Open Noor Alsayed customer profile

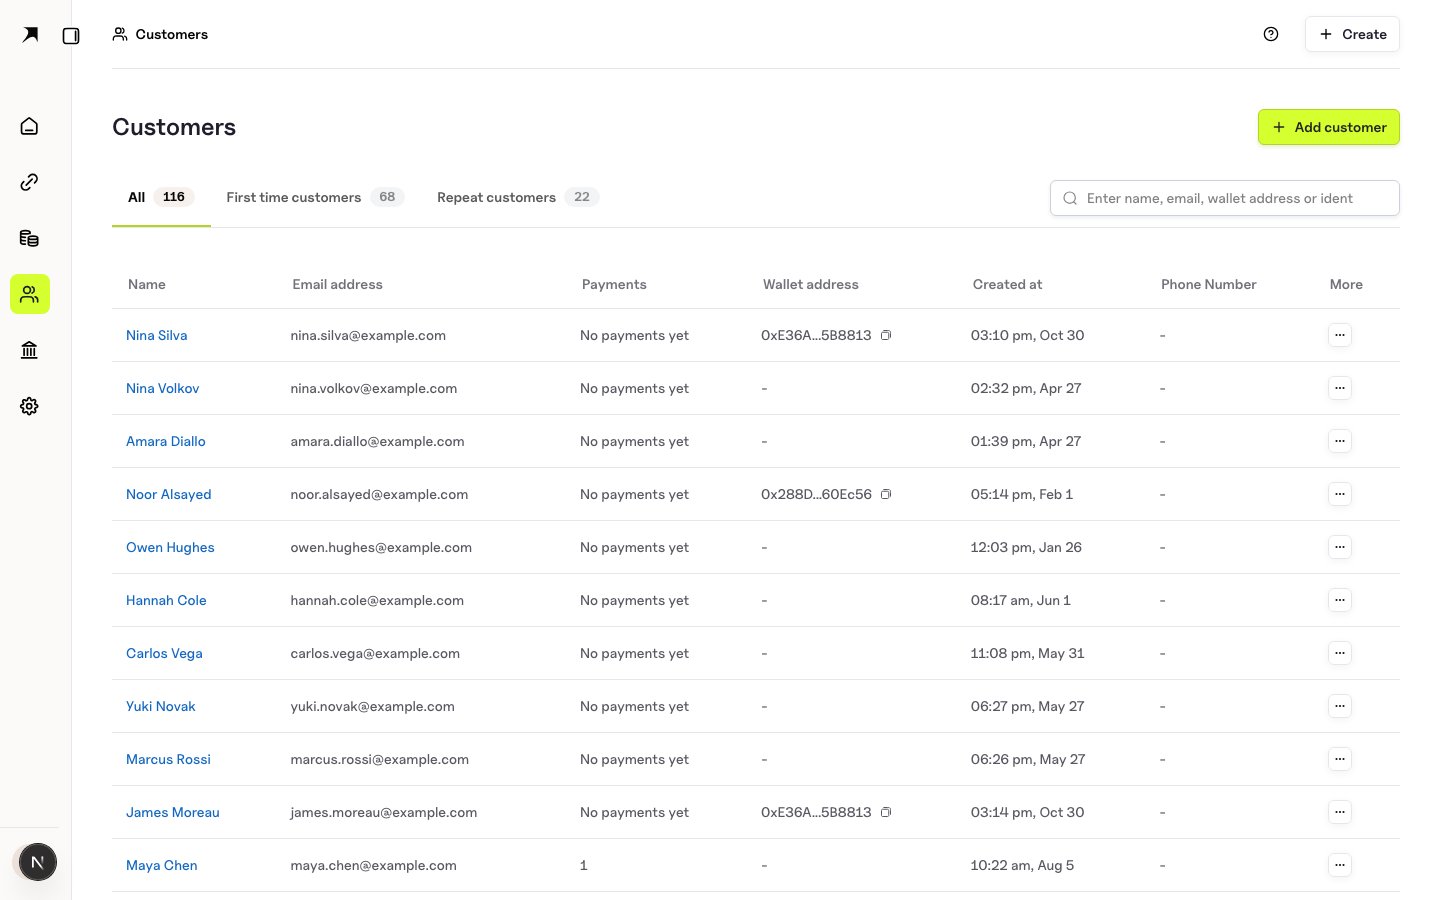point(169,494)
